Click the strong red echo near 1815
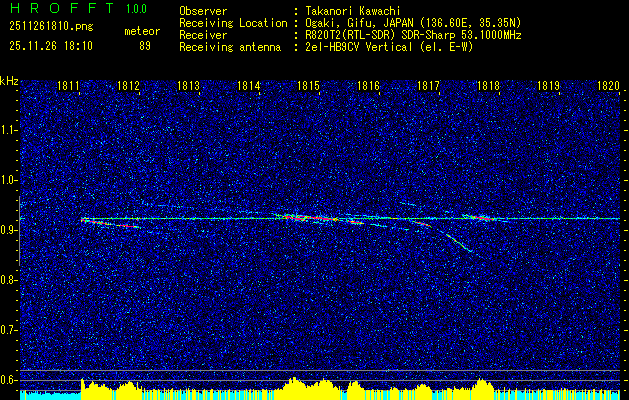The image size is (629, 400). (311, 218)
